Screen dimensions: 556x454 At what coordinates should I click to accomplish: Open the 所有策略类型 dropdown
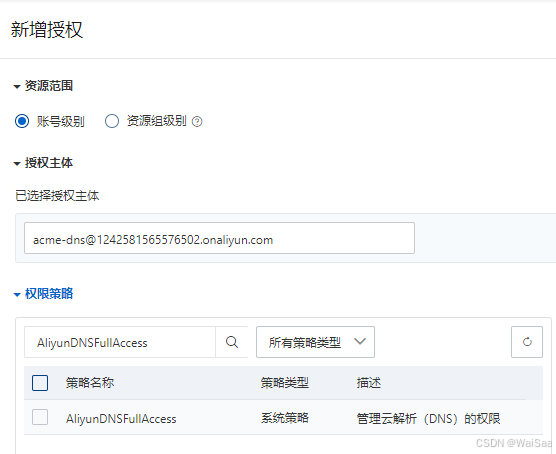[x=315, y=342]
